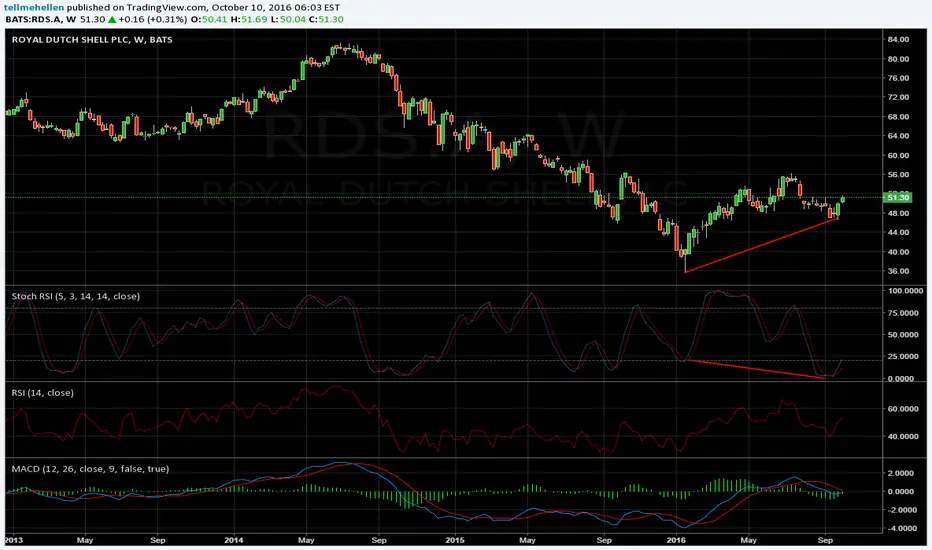Viewport: 932px width, 550px height.
Task: Click 25.0000 on the Stoch RSI axis
Action: coord(905,357)
